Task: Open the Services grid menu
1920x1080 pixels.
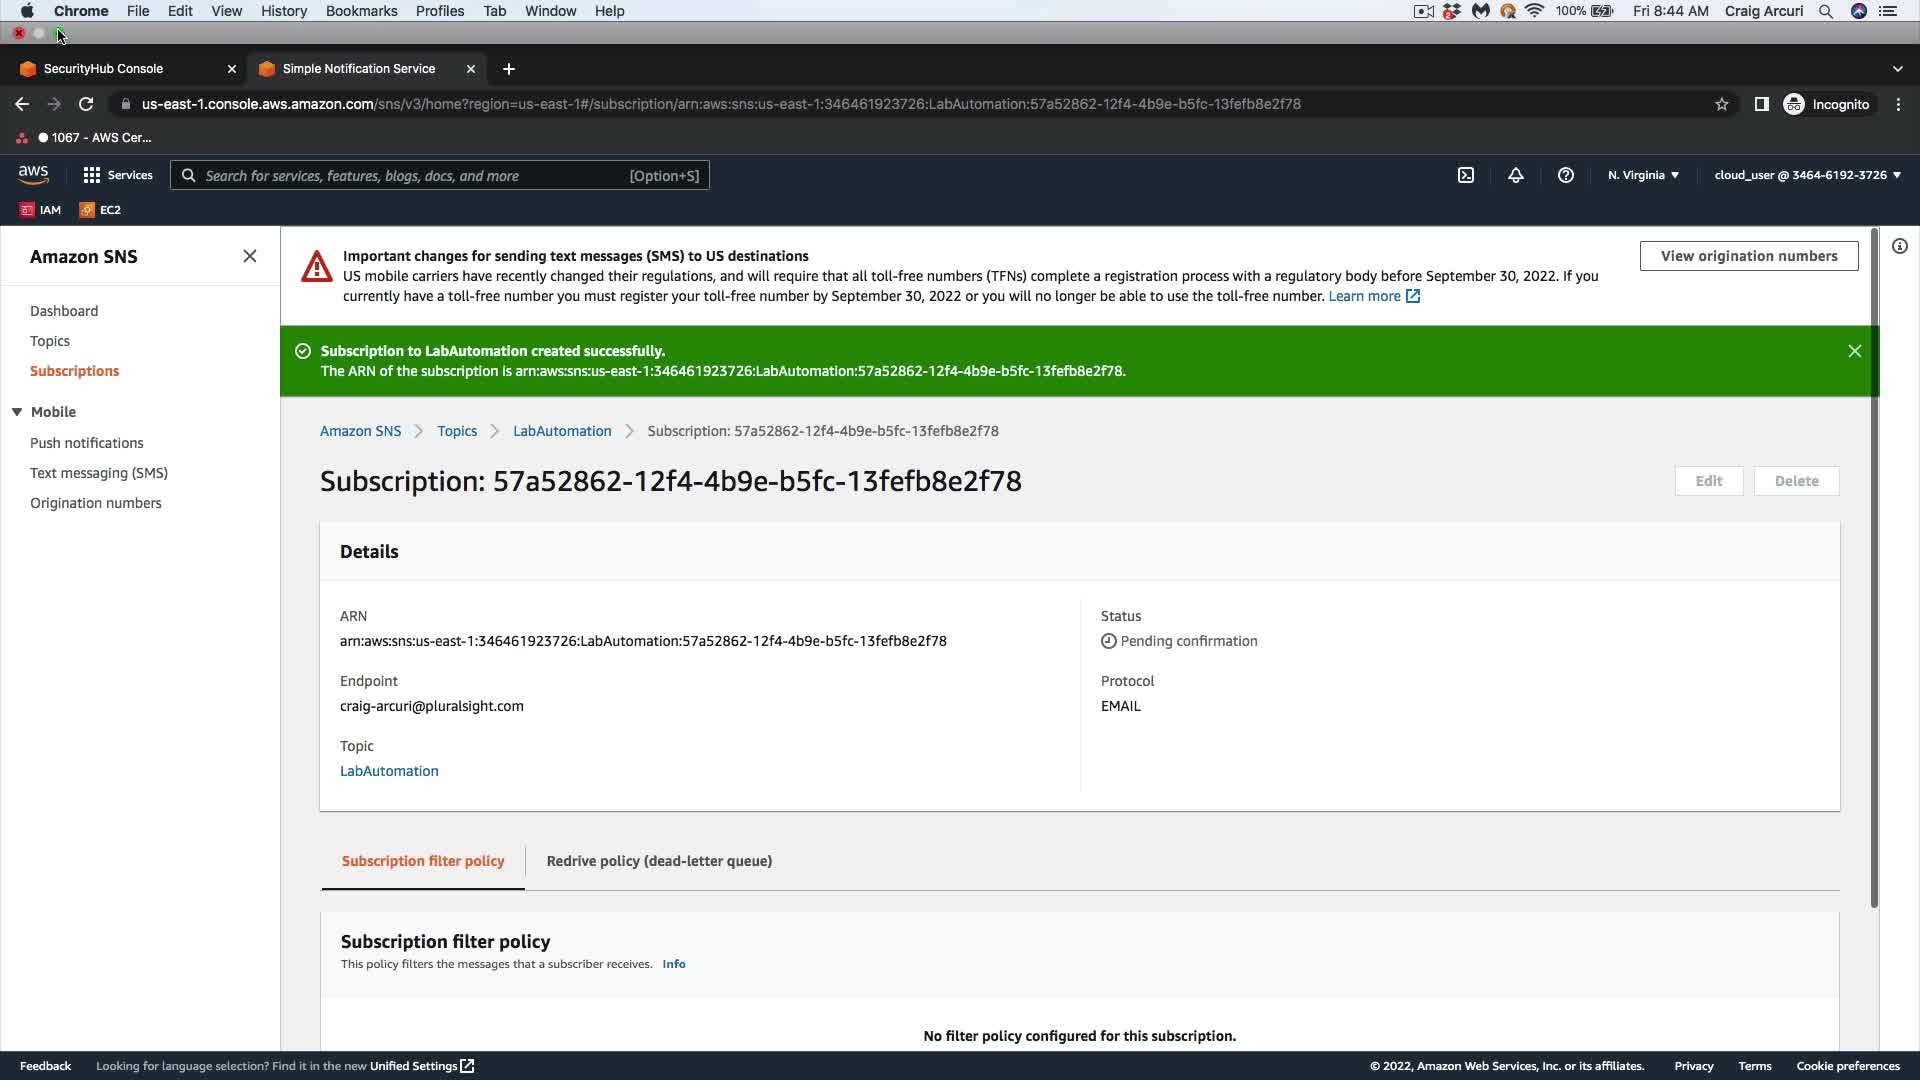Action: [x=118, y=175]
